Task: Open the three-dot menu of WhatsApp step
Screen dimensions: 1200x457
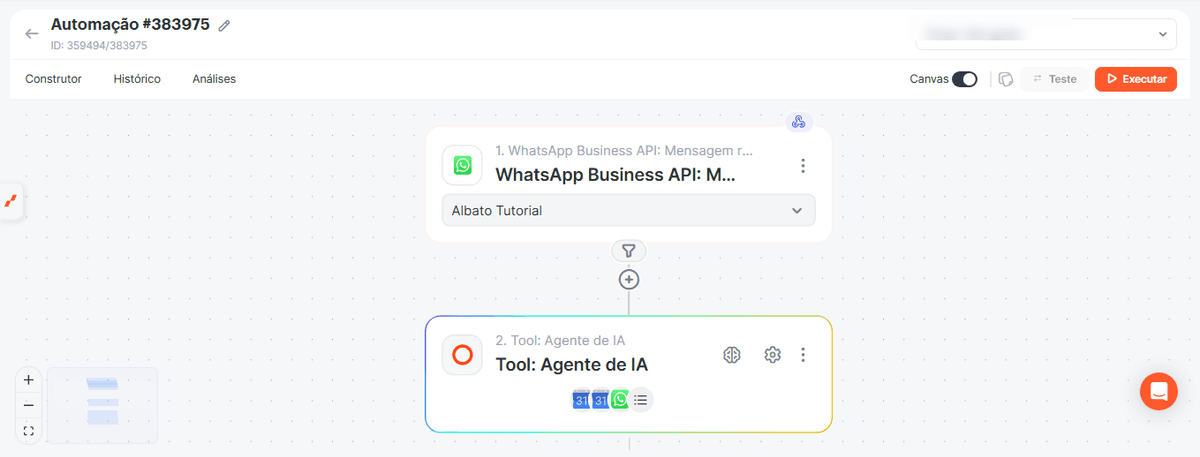Action: pyautogui.click(x=803, y=165)
